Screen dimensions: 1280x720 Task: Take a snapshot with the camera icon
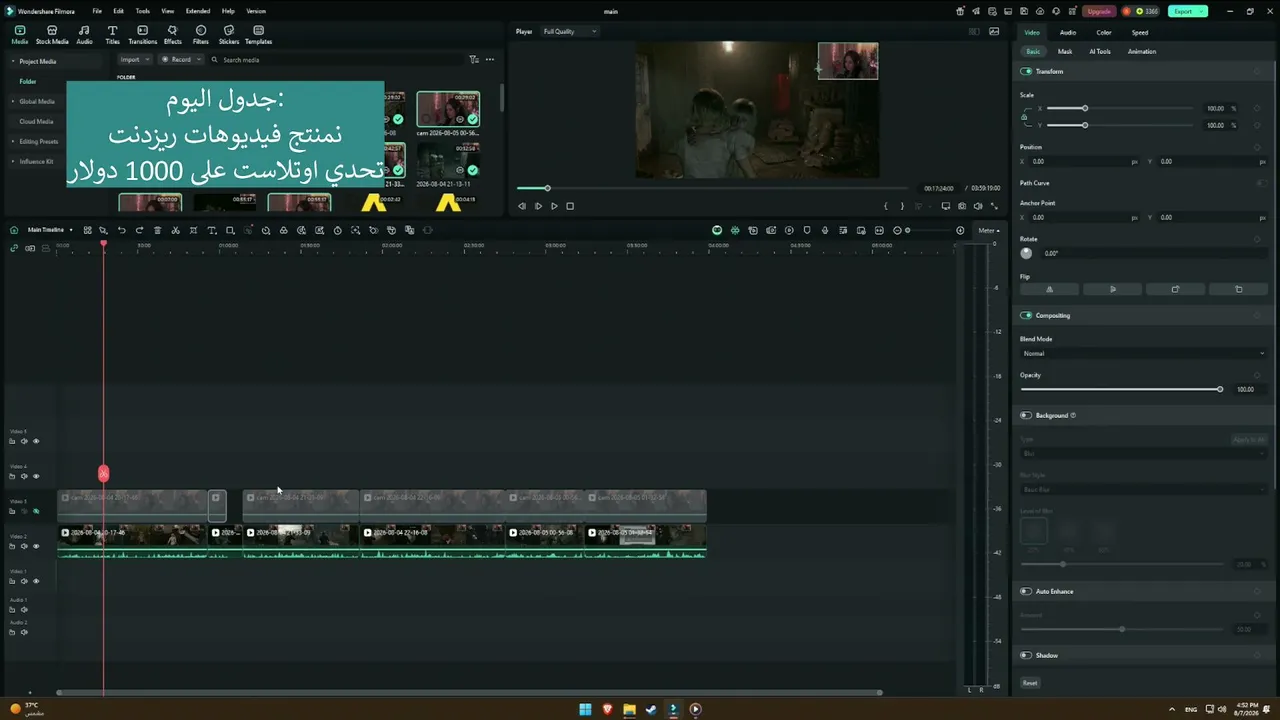pos(962,206)
